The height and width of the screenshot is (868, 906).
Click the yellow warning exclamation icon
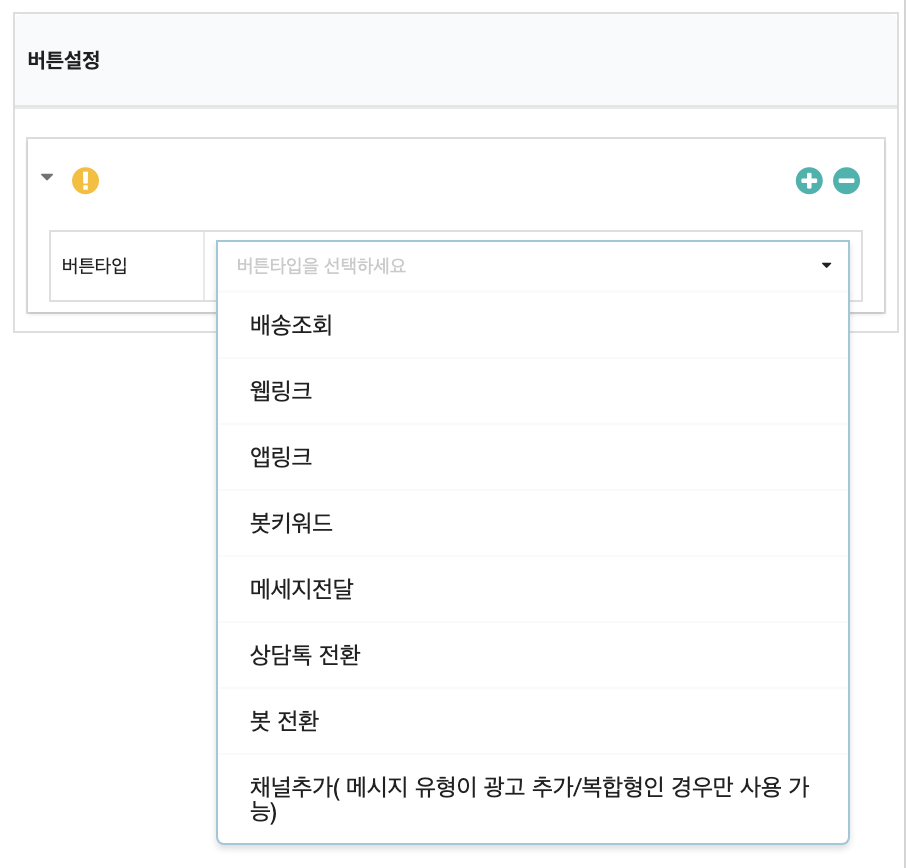(x=86, y=181)
